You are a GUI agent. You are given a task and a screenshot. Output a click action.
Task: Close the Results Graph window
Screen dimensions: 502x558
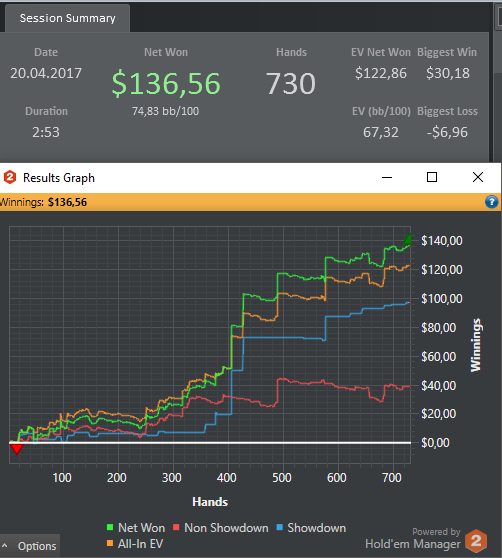click(478, 177)
